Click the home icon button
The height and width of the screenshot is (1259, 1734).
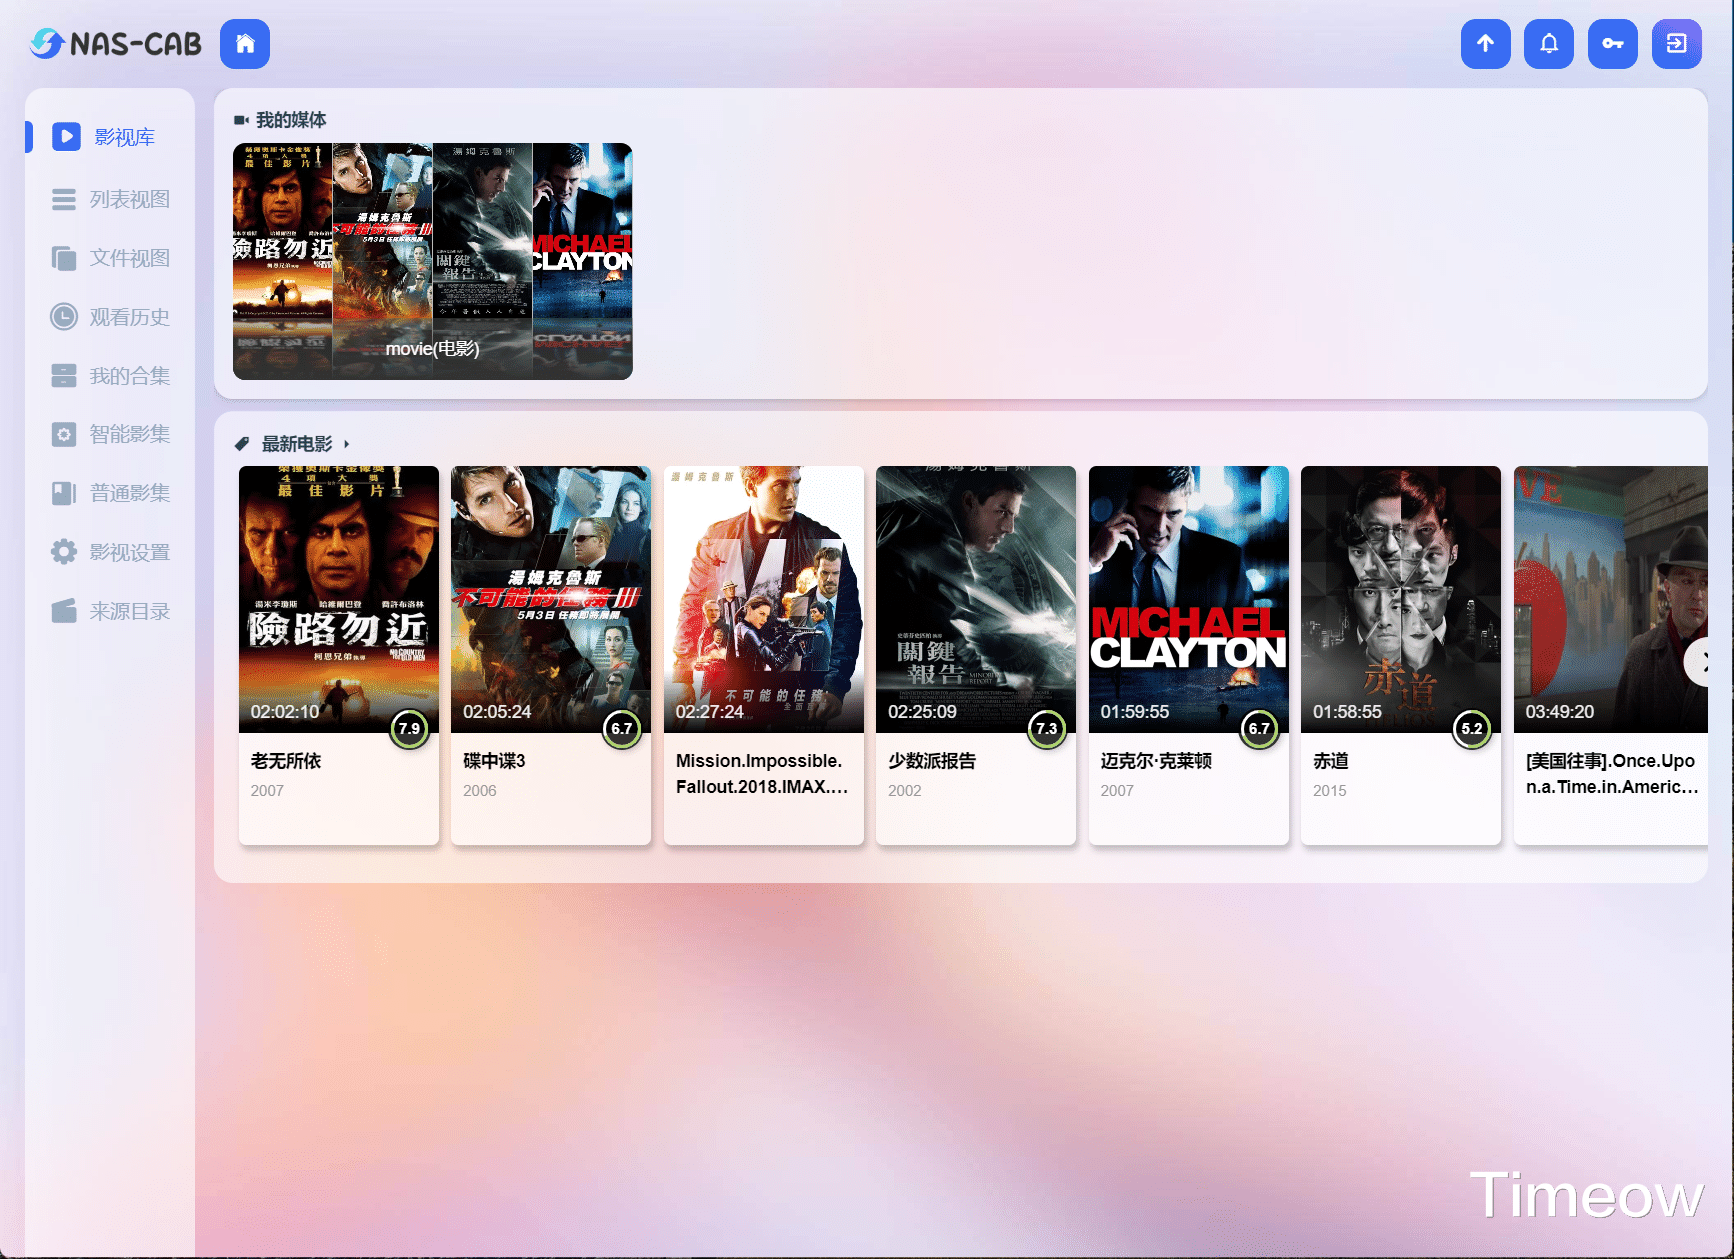click(x=245, y=44)
